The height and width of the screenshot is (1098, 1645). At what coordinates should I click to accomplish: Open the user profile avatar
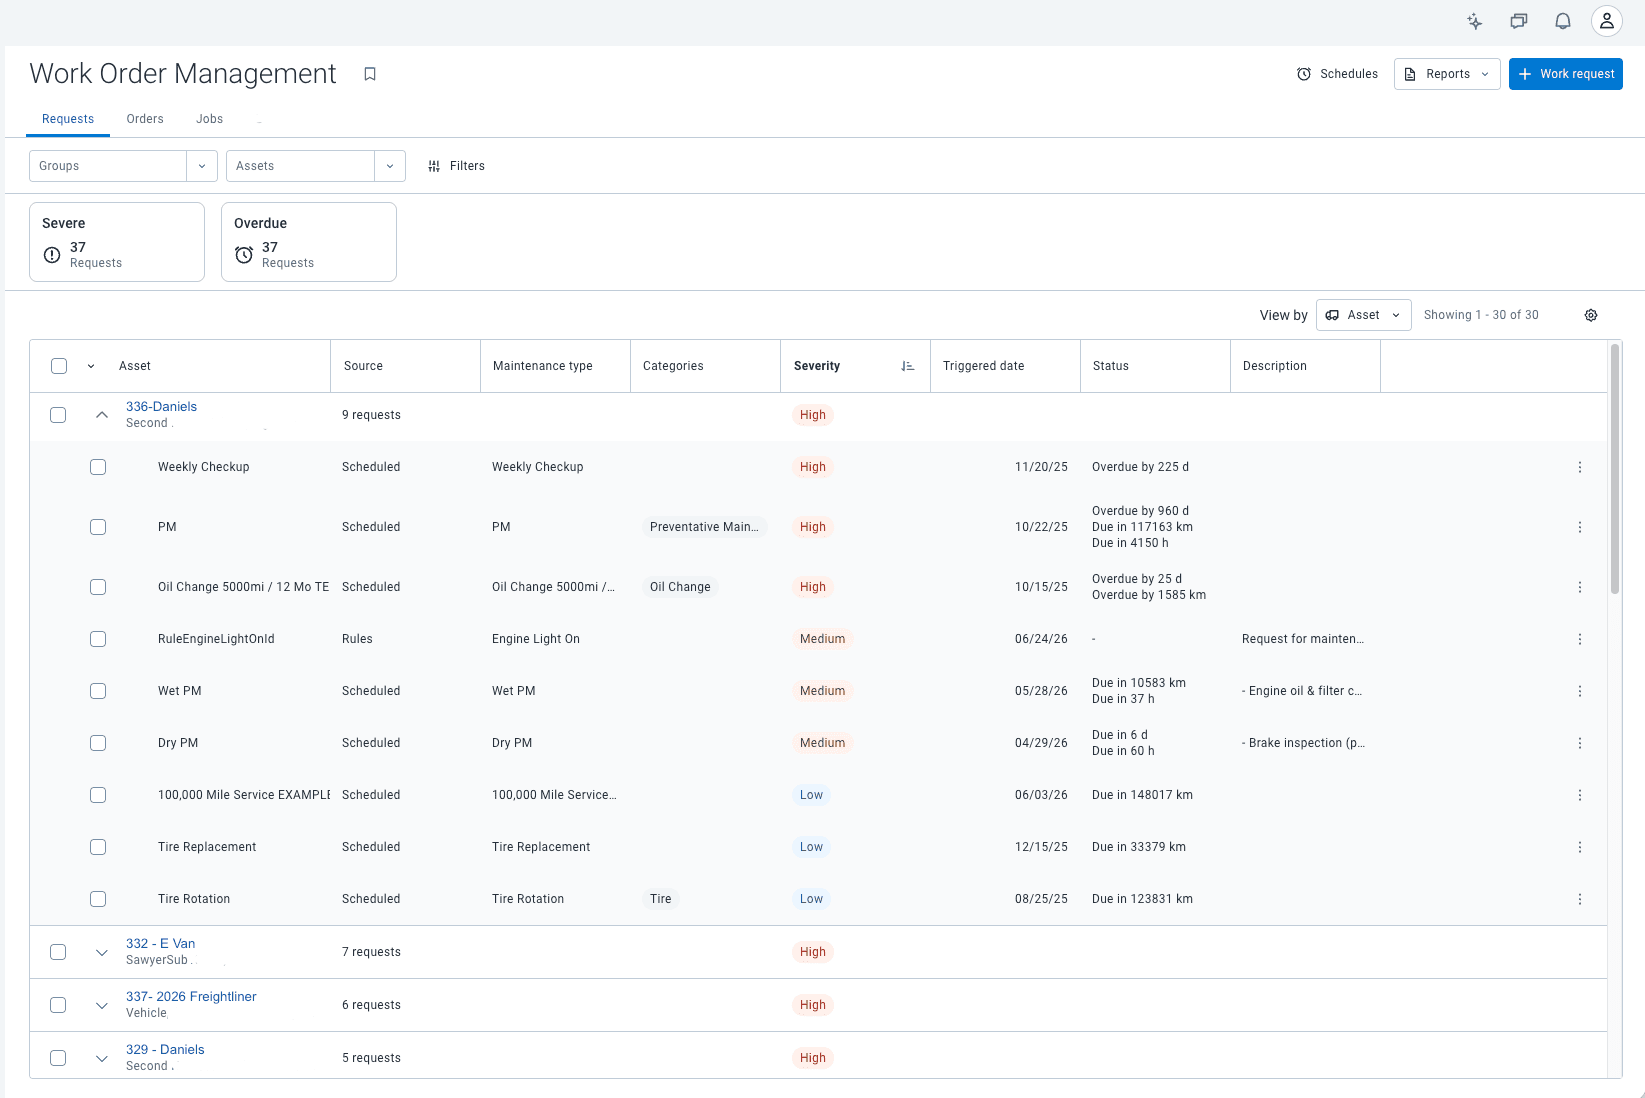click(x=1606, y=21)
